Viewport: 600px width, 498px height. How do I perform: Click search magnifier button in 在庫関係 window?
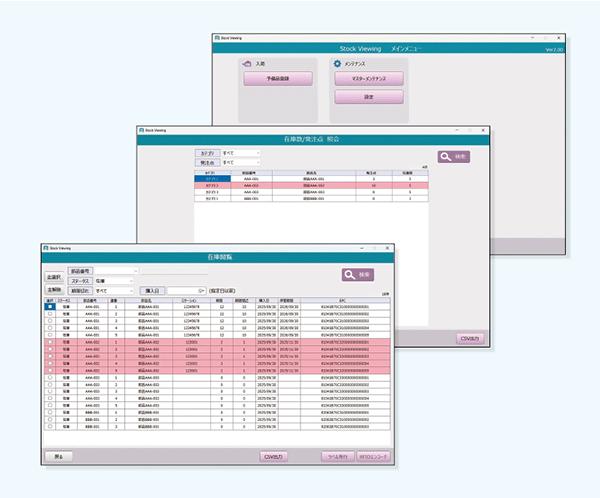click(360, 274)
